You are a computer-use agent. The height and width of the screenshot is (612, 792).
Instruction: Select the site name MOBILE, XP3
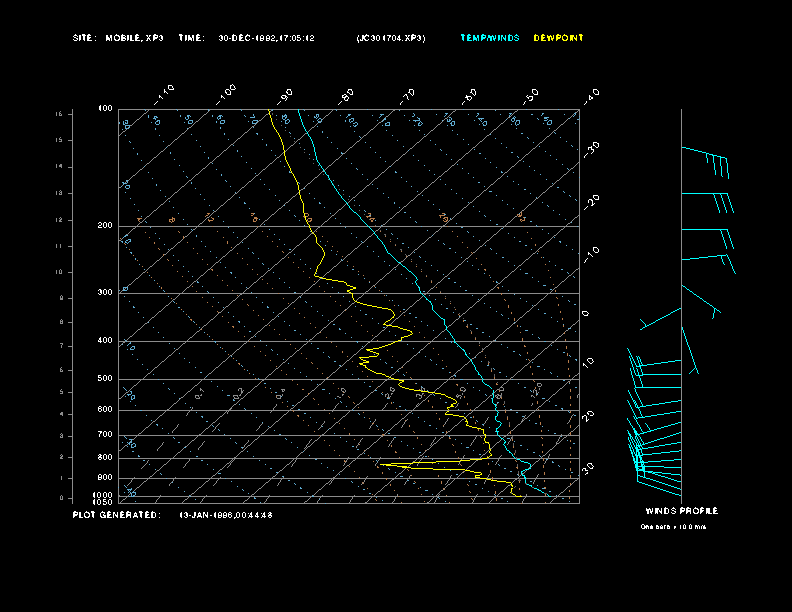coord(134,38)
